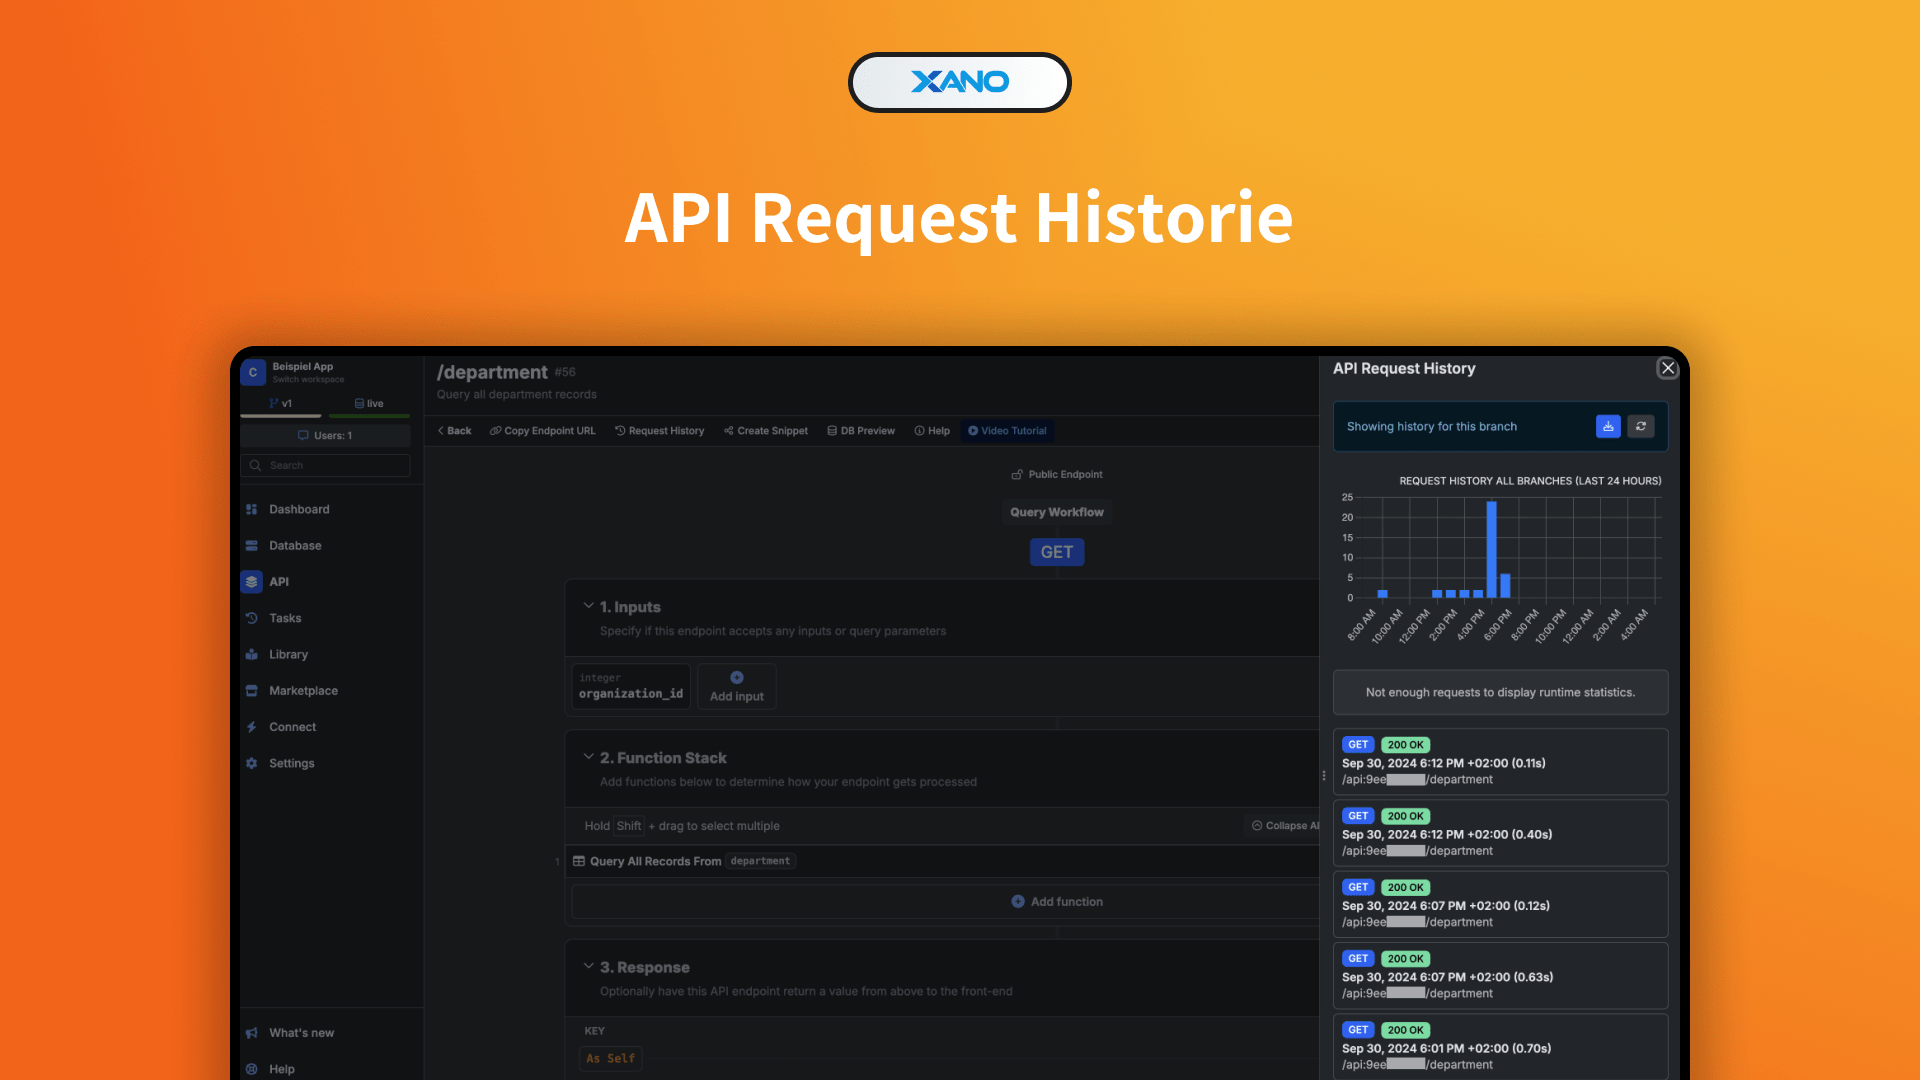The image size is (1920, 1080).
Task: Click the panel resize handle dots
Action: tap(1324, 776)
